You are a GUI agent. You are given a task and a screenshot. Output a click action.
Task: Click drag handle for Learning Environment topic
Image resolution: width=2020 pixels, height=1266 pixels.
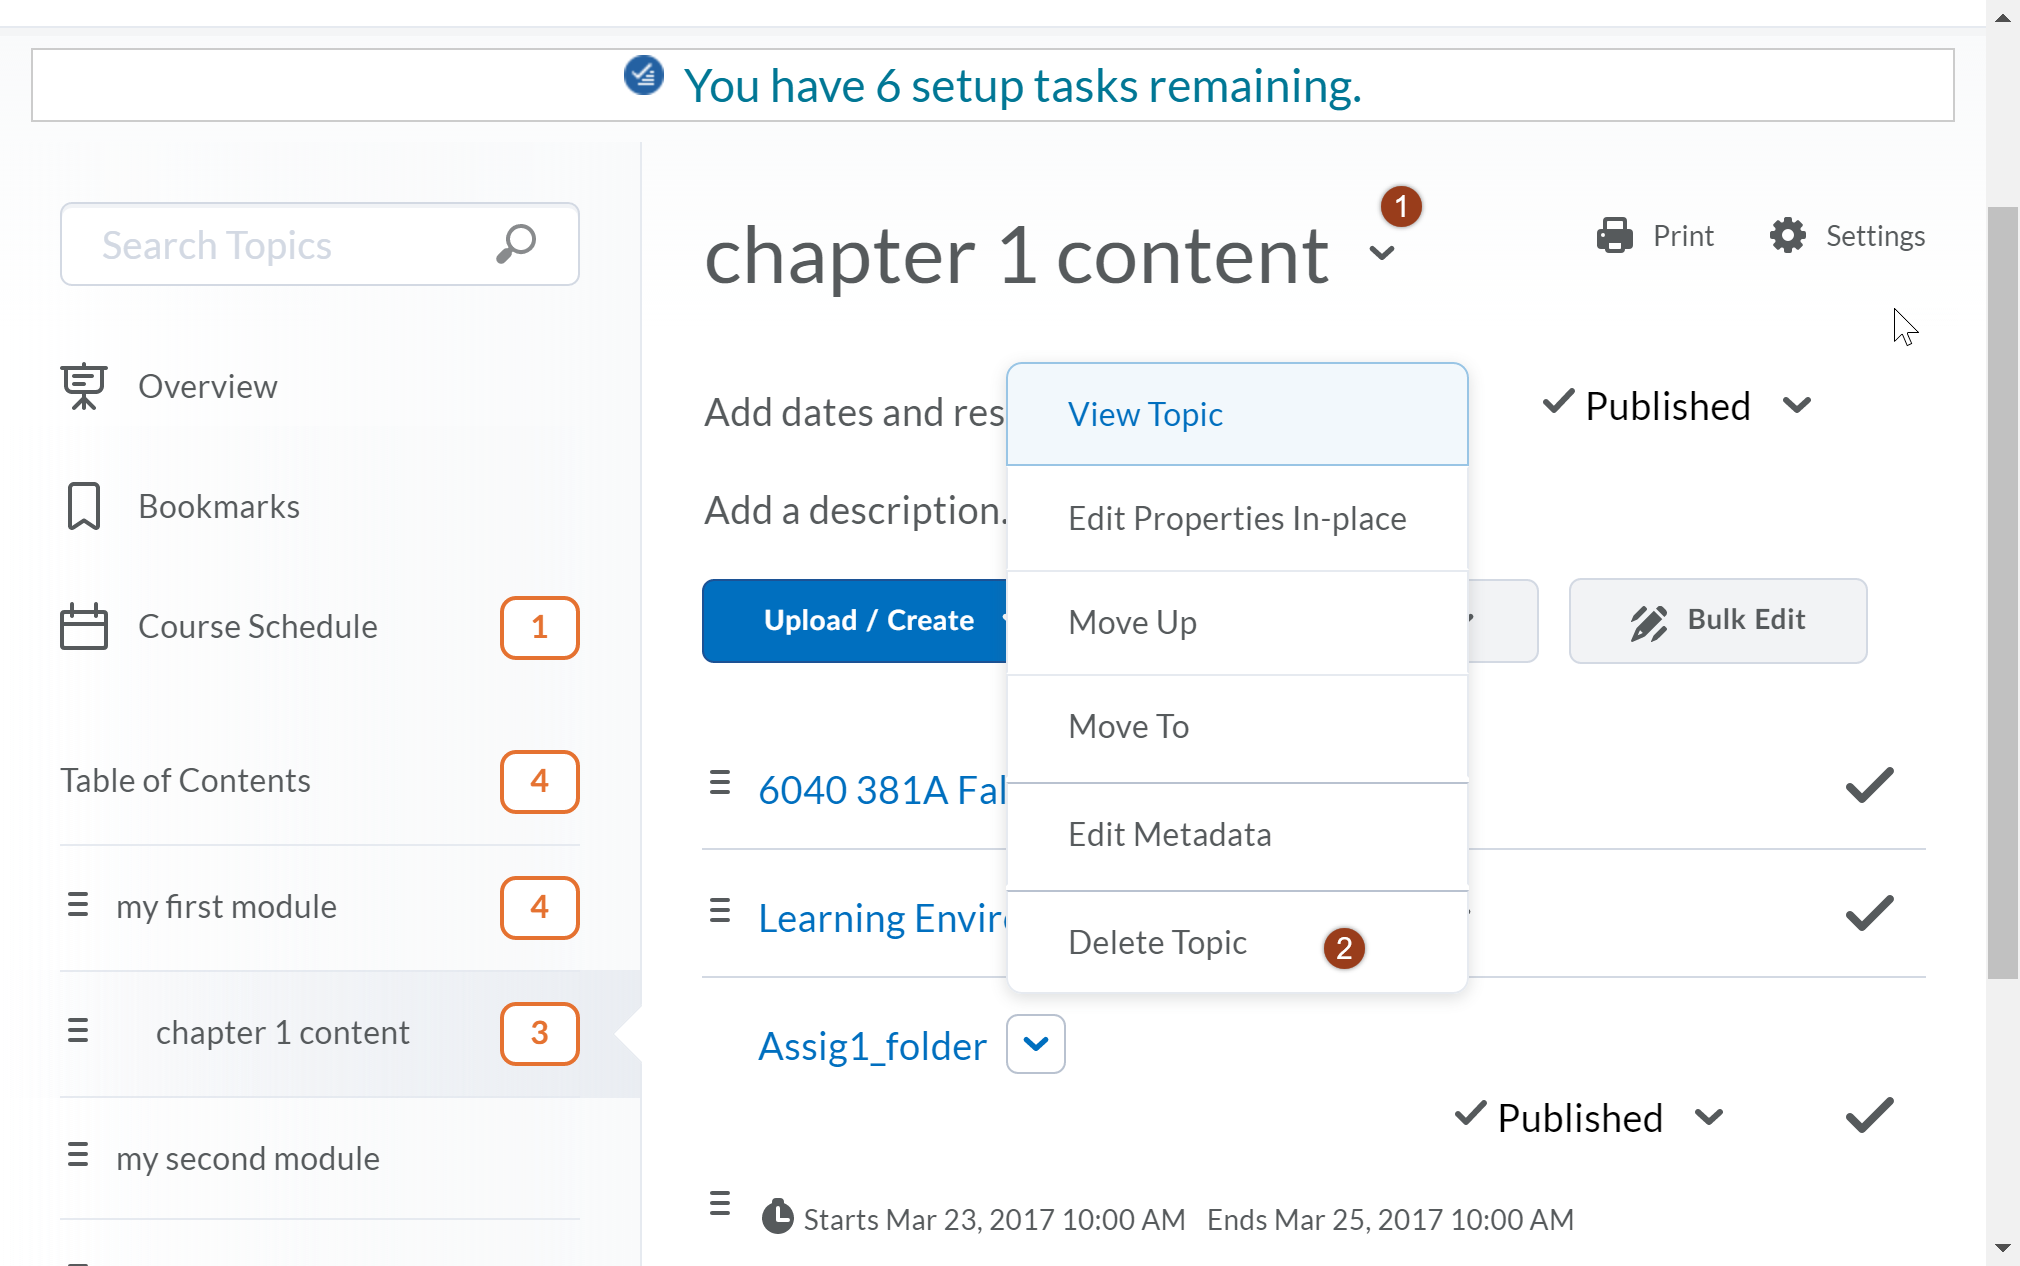click(x=720, y=911)
